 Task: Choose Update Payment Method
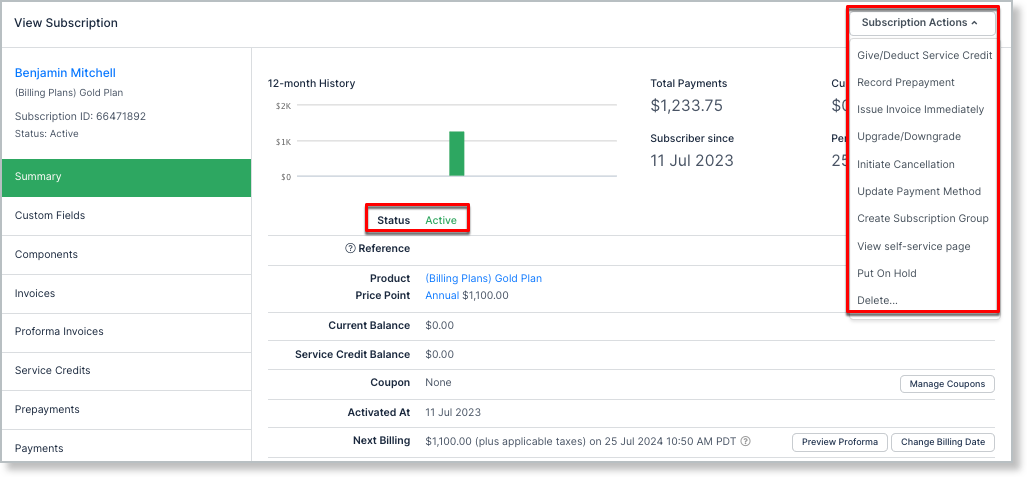coord(918,191)
